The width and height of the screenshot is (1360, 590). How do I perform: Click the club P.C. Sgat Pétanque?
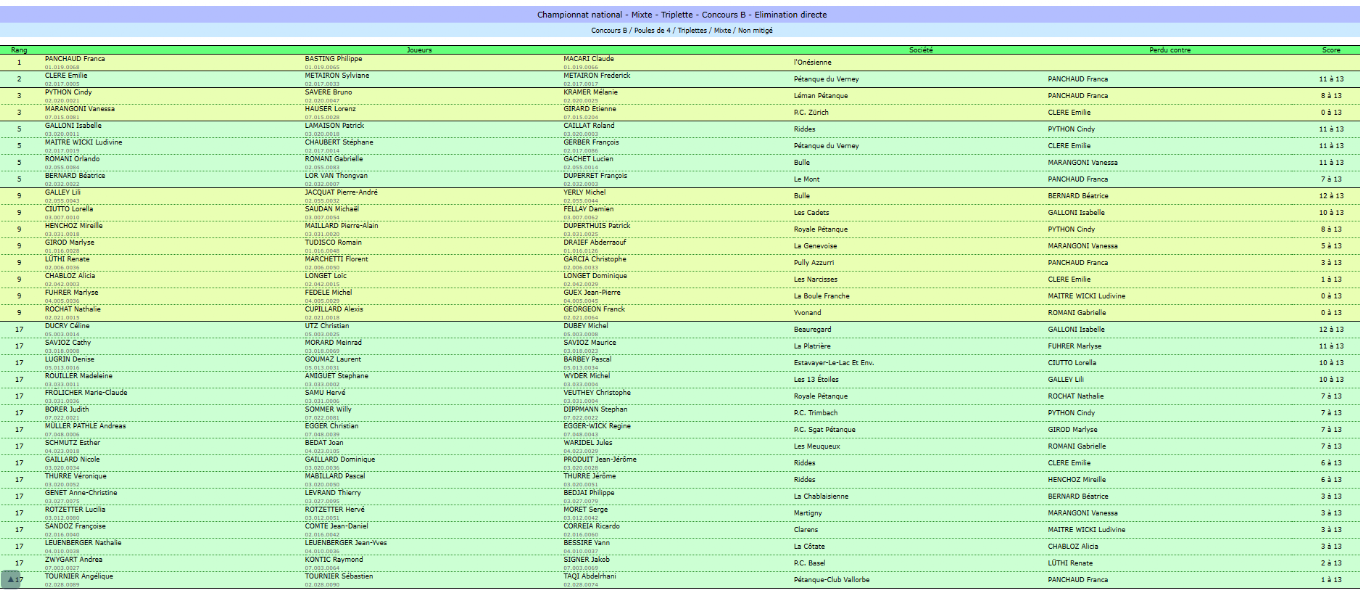point(825,429)
